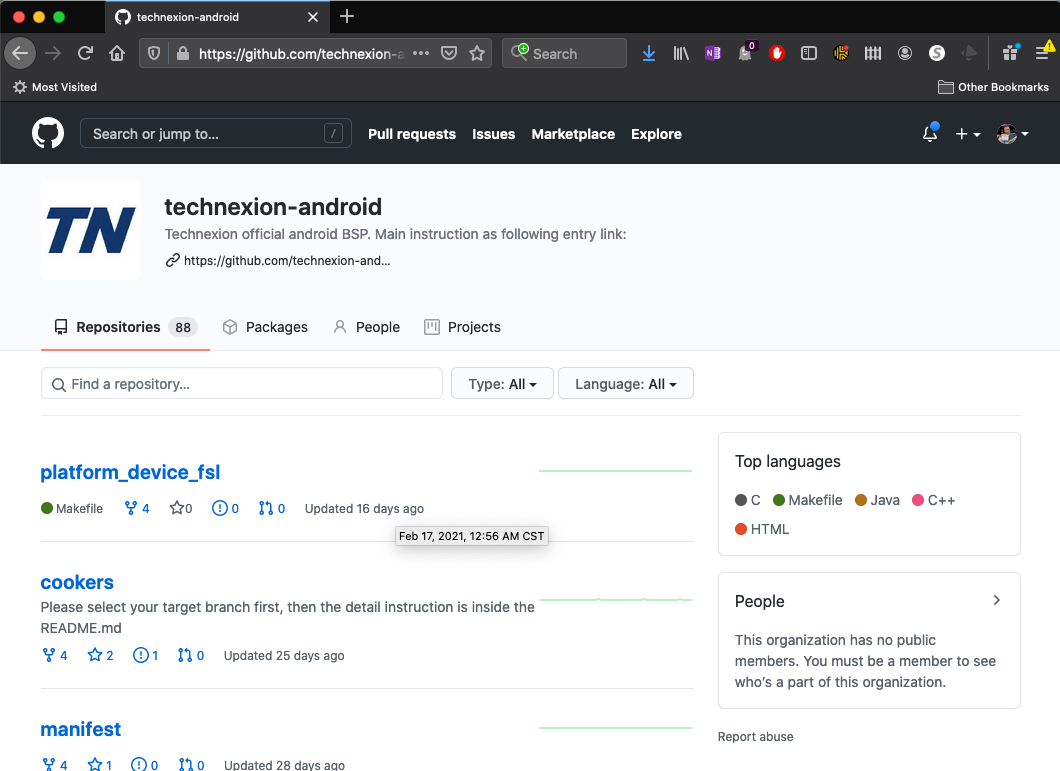Filter by Makefile in Top languages
This screenshot has height=771, width=1060.
[808, 500]
